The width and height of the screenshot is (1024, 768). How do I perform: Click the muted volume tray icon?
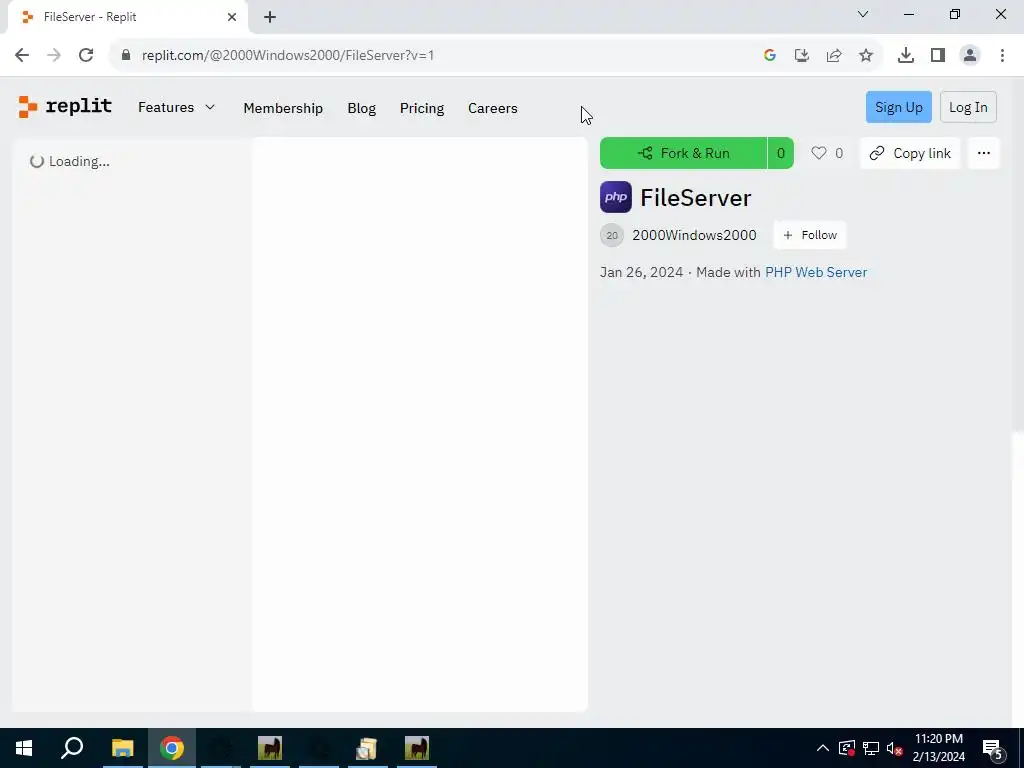[895, 748]
